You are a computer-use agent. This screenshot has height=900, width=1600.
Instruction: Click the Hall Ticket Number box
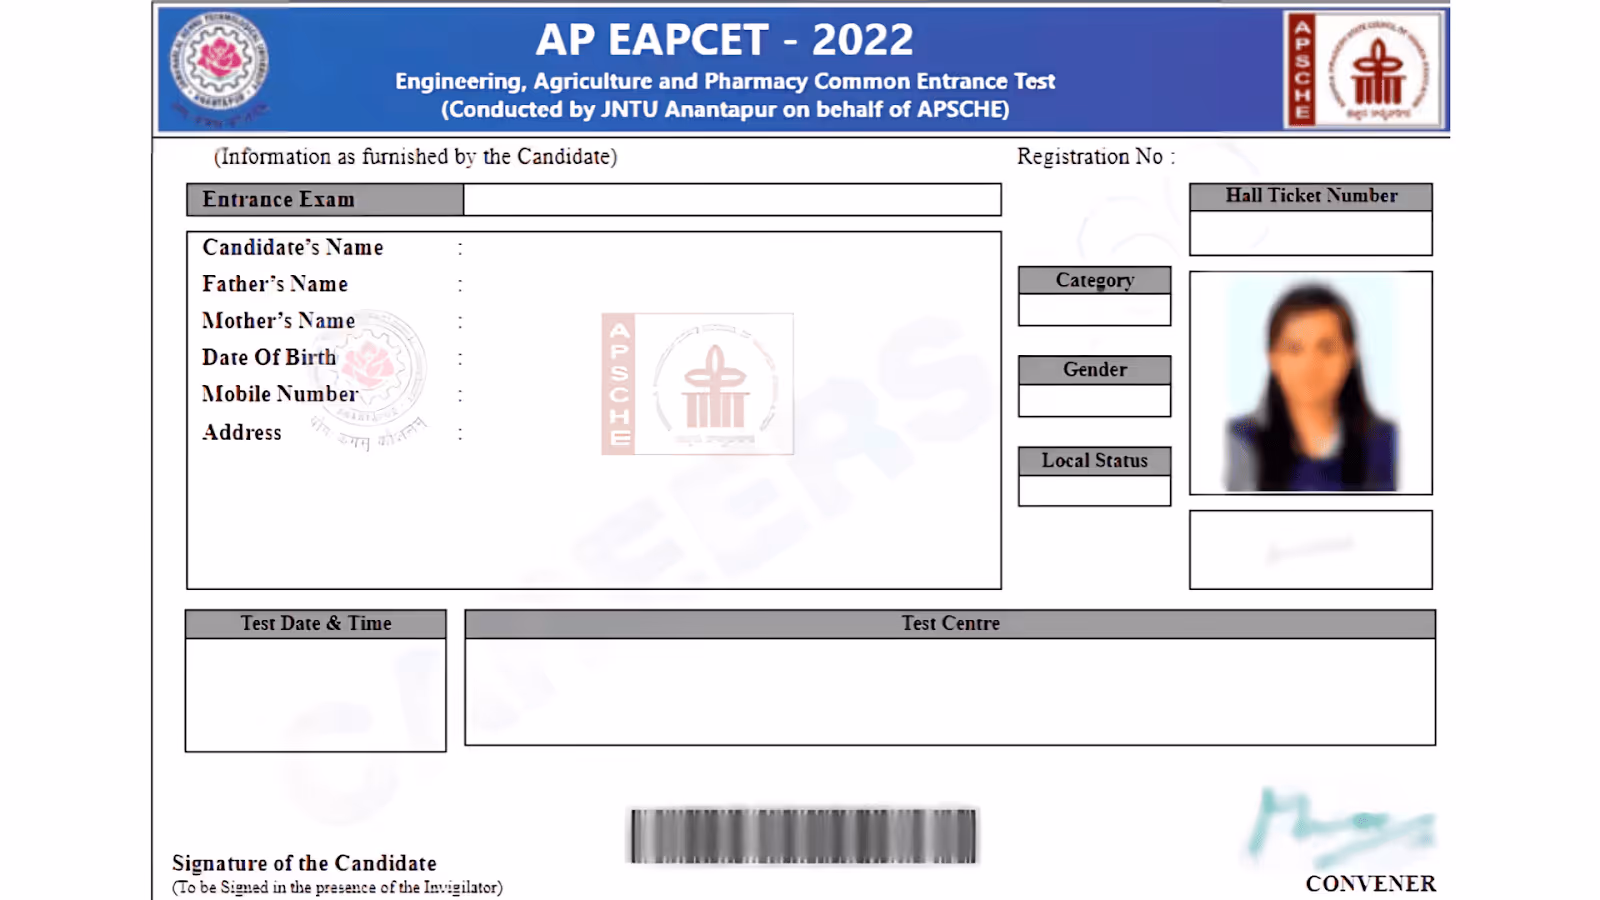[x=1311, y=233]
